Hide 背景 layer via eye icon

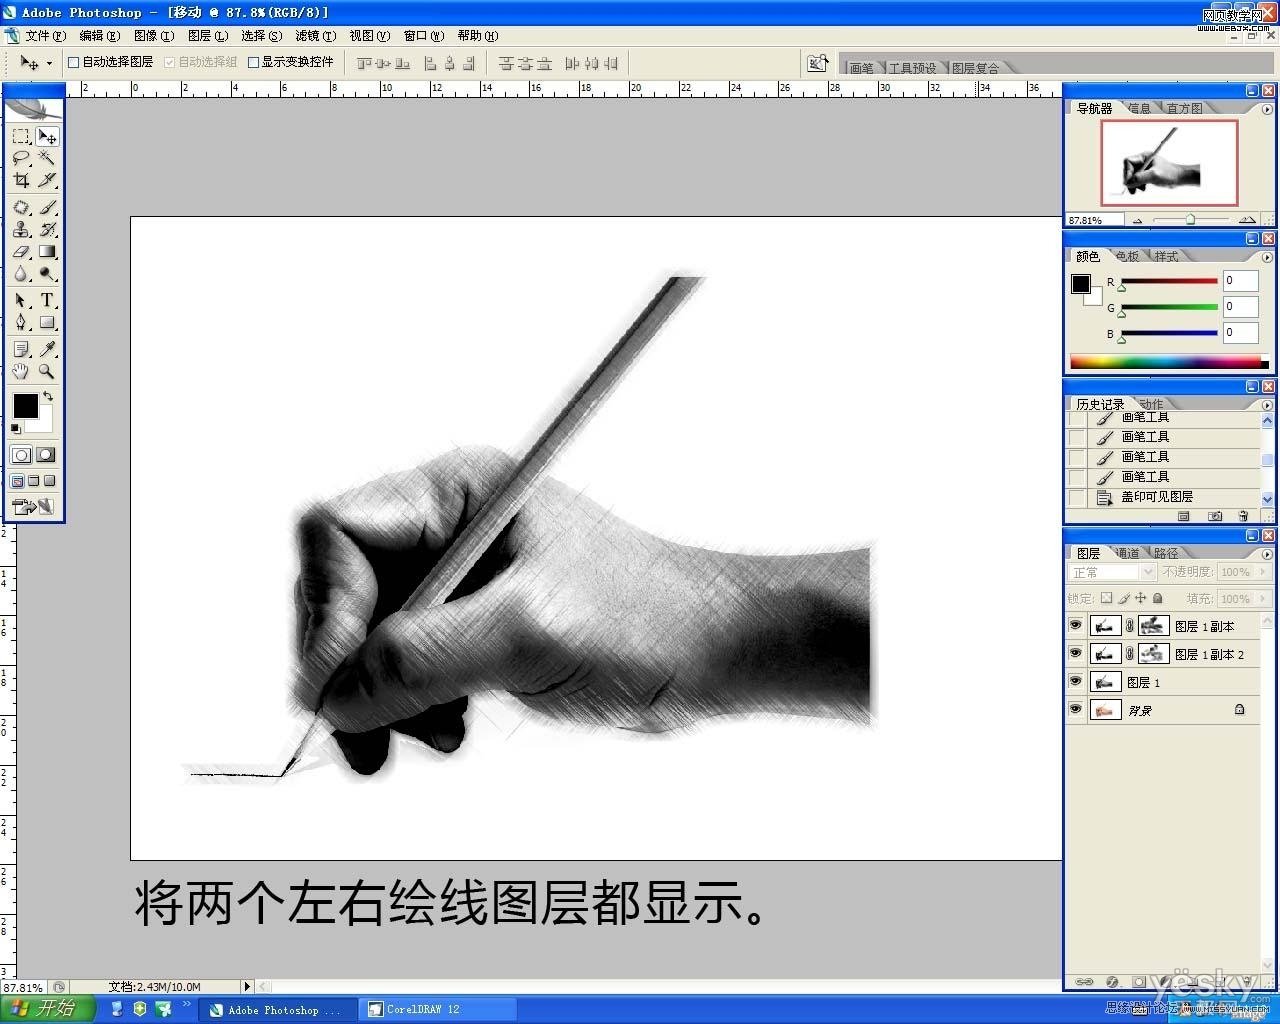click(x=1075, y=710)
